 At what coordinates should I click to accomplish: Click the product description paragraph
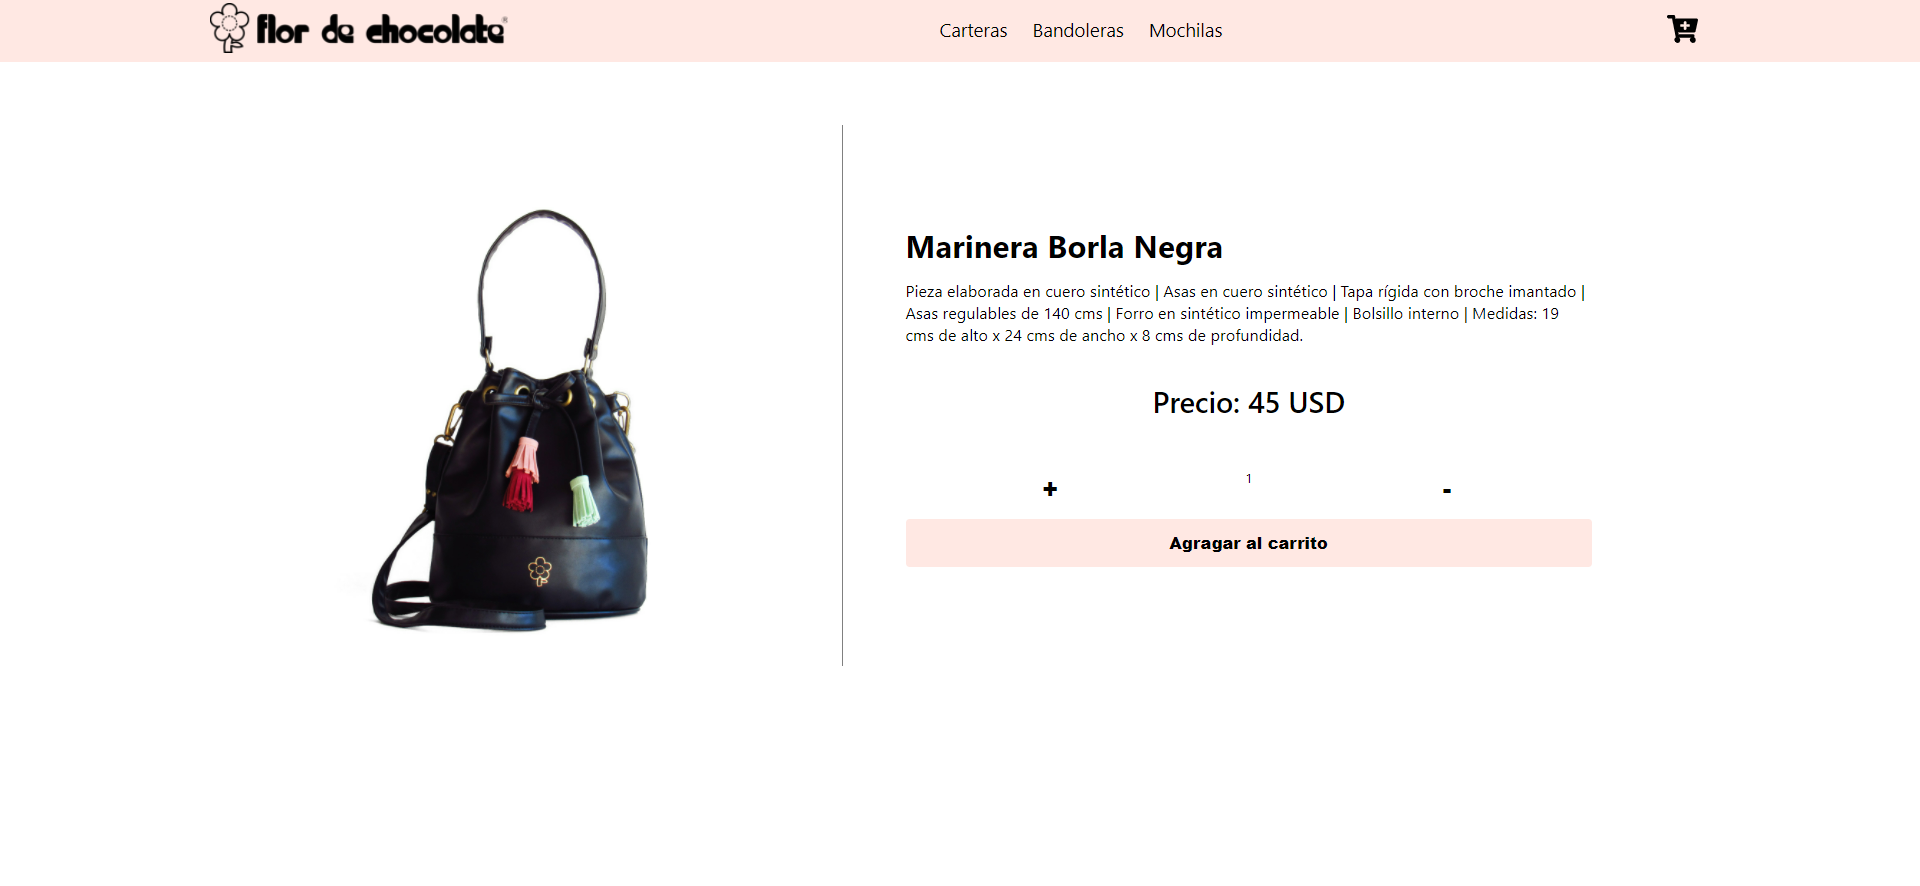1246,314
